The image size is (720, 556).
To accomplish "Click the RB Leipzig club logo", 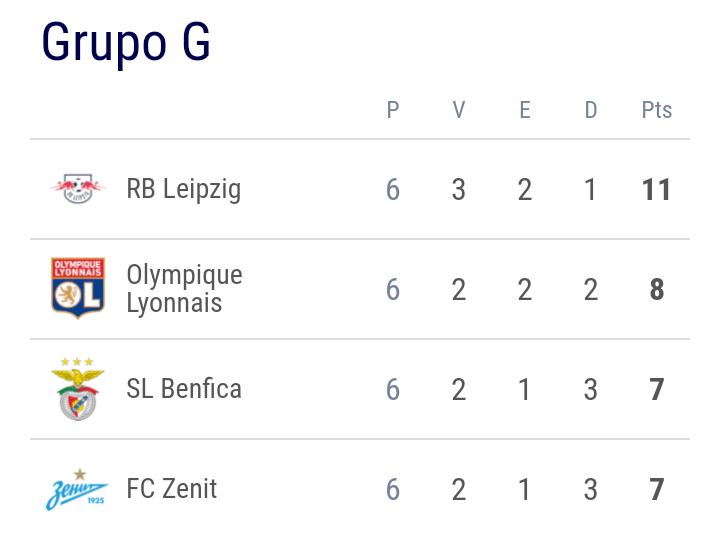I will (78, 189).
